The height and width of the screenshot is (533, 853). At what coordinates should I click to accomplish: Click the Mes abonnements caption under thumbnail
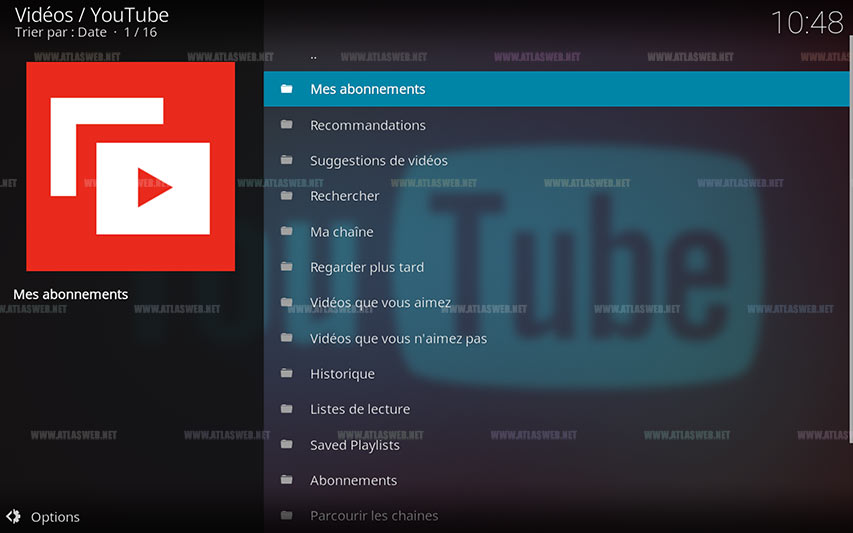(71, 294)
